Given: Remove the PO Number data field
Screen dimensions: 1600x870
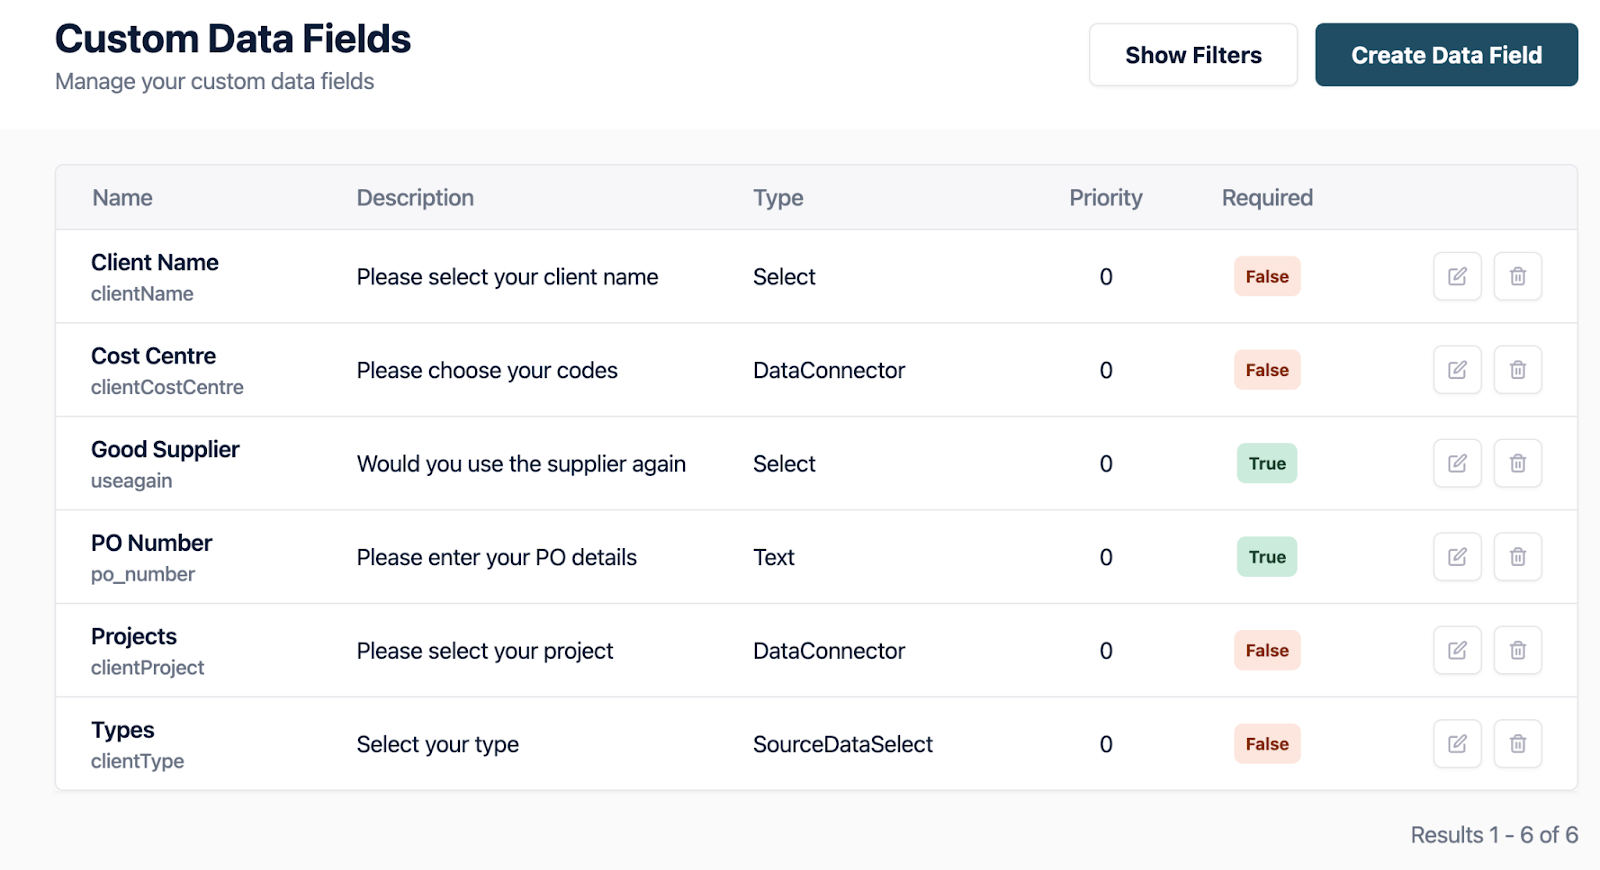Looking at the screenshot, I should [x=1517, y=557].
